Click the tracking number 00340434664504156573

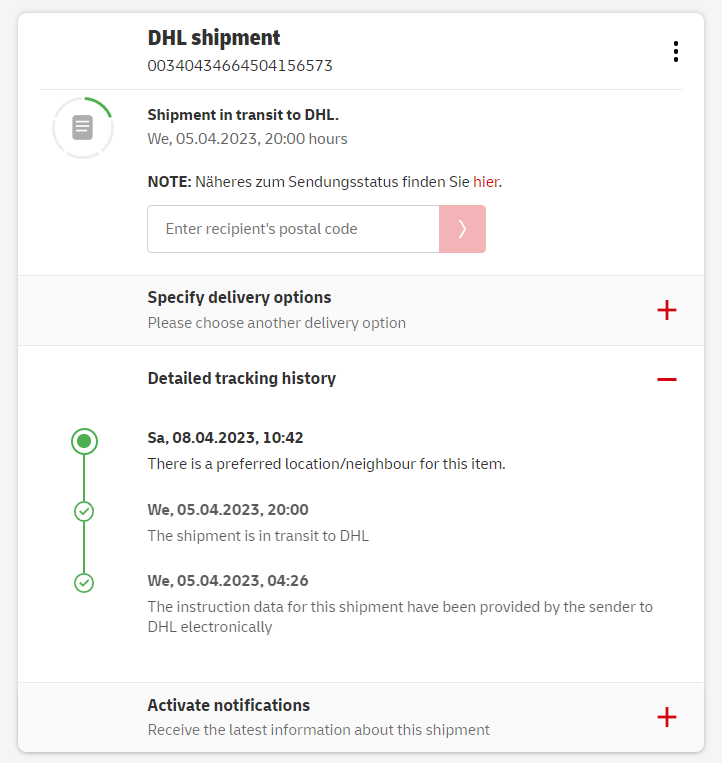[240, 66]
